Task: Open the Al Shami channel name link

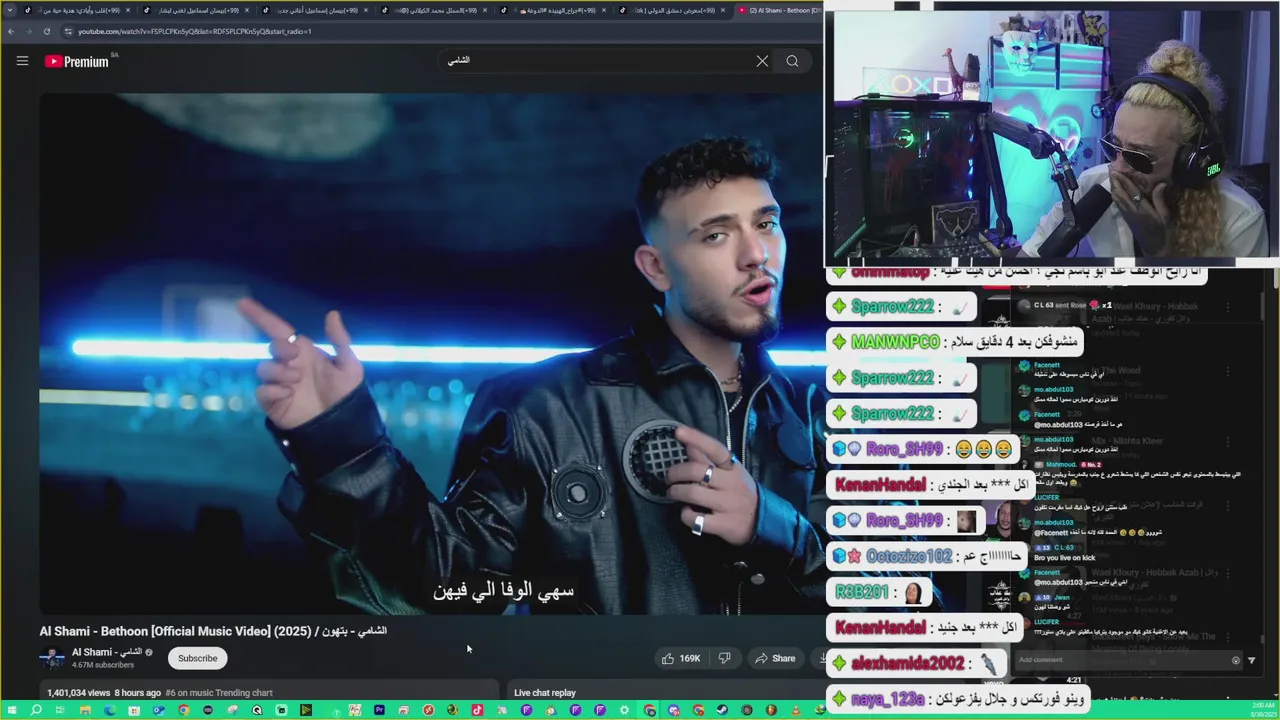Action: (x=107, y=652)
